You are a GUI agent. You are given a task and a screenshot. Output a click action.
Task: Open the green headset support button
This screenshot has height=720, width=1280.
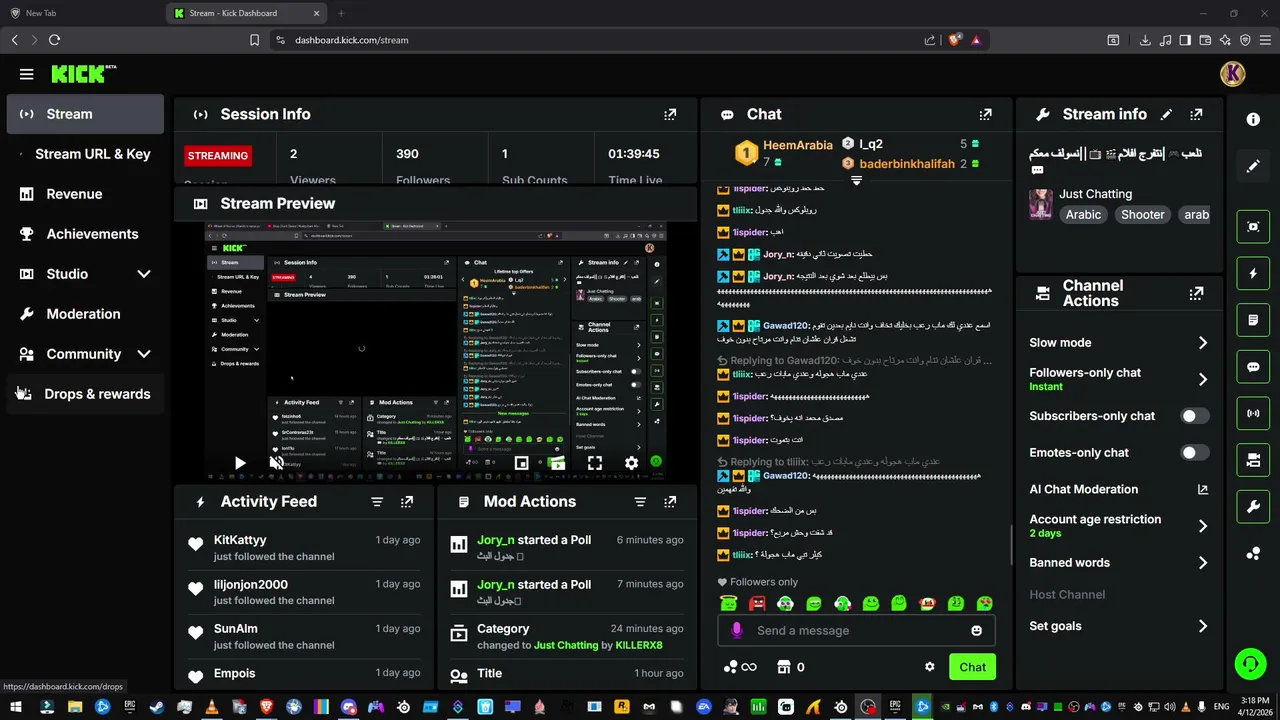pyautogui.click(x=1250, y=663)
